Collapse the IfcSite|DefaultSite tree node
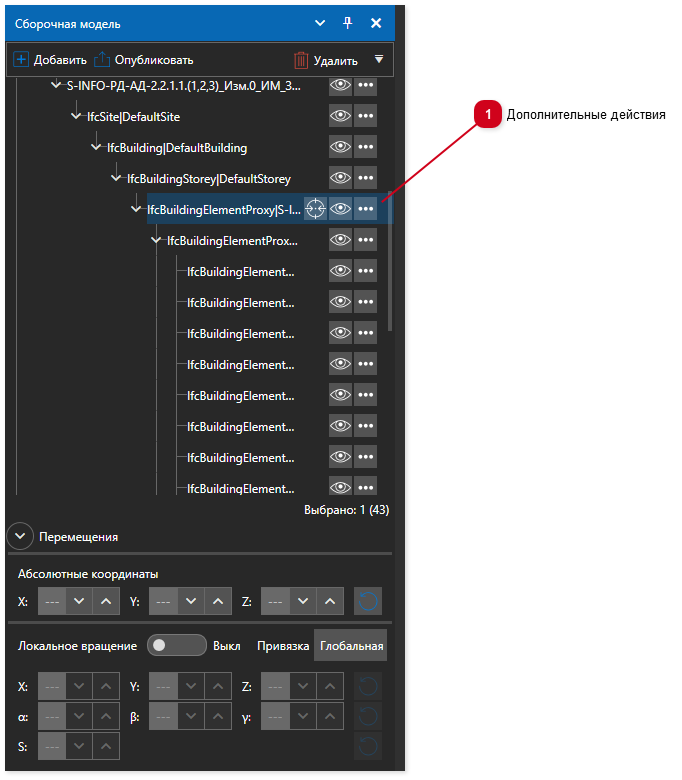Screen dimensions: 682x780 (77, 117)
